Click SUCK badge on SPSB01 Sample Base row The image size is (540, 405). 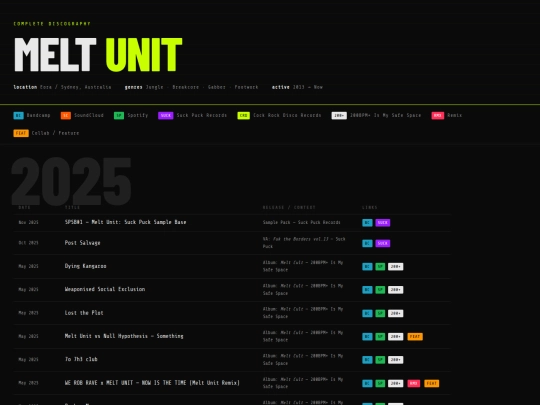click(383, 222)
